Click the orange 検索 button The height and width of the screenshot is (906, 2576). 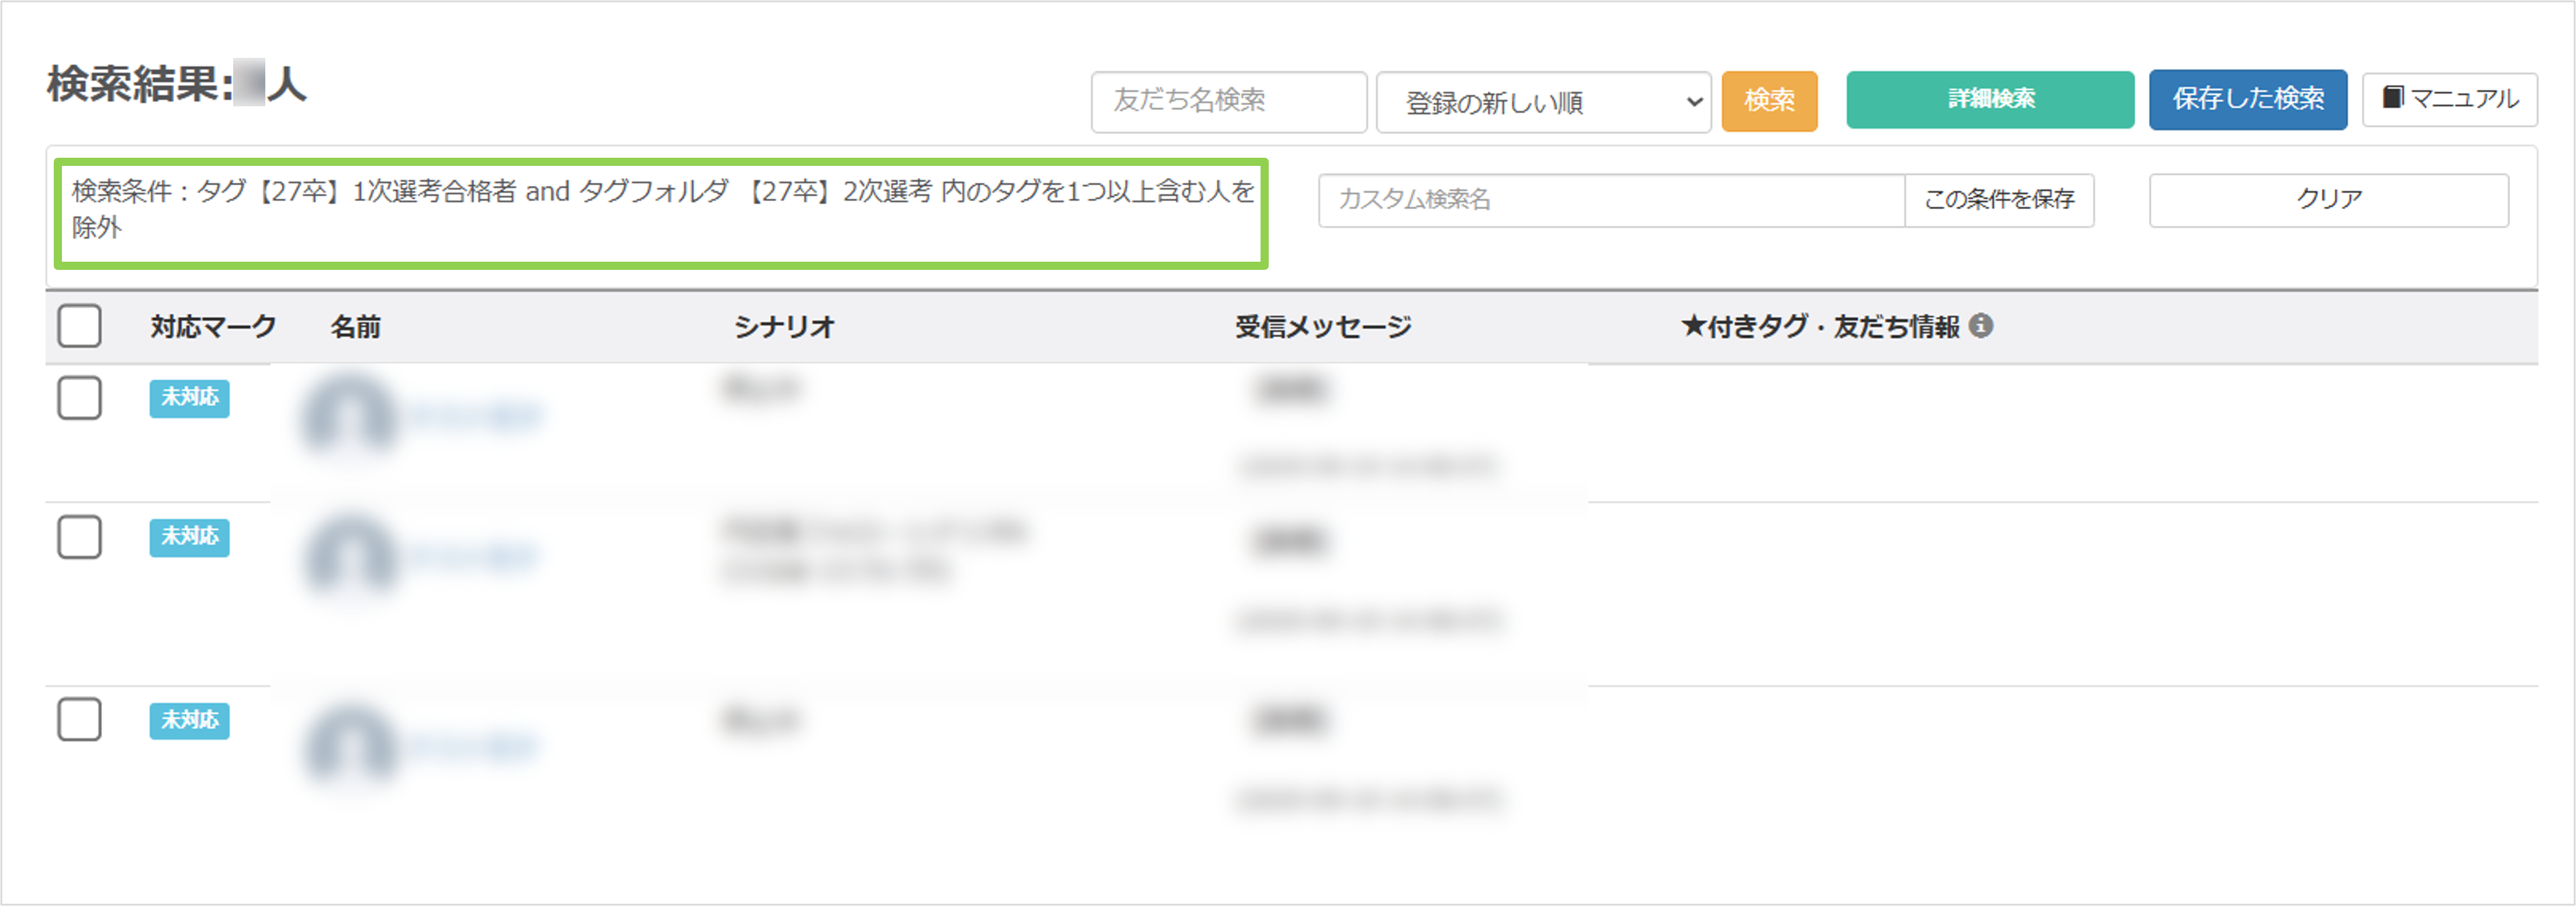point(1769,101)
